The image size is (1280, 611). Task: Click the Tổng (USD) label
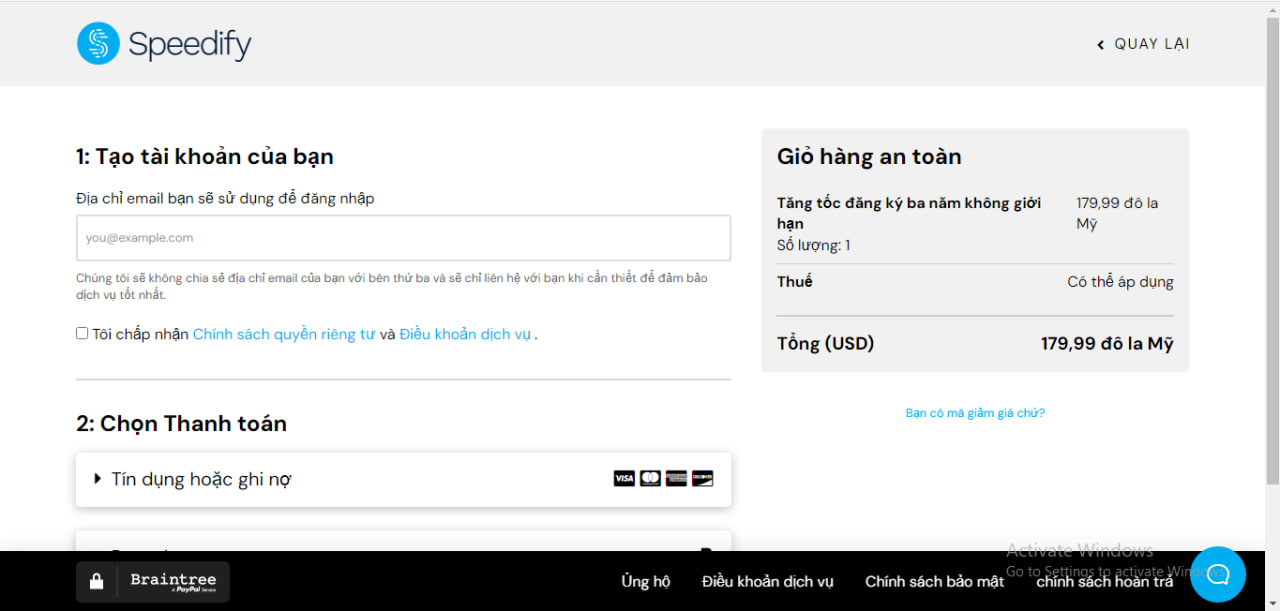826,344
